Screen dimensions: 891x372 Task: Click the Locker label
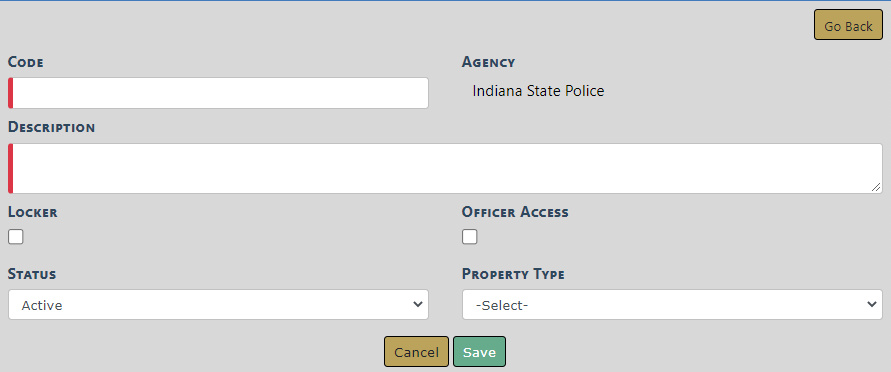(32, 212)
